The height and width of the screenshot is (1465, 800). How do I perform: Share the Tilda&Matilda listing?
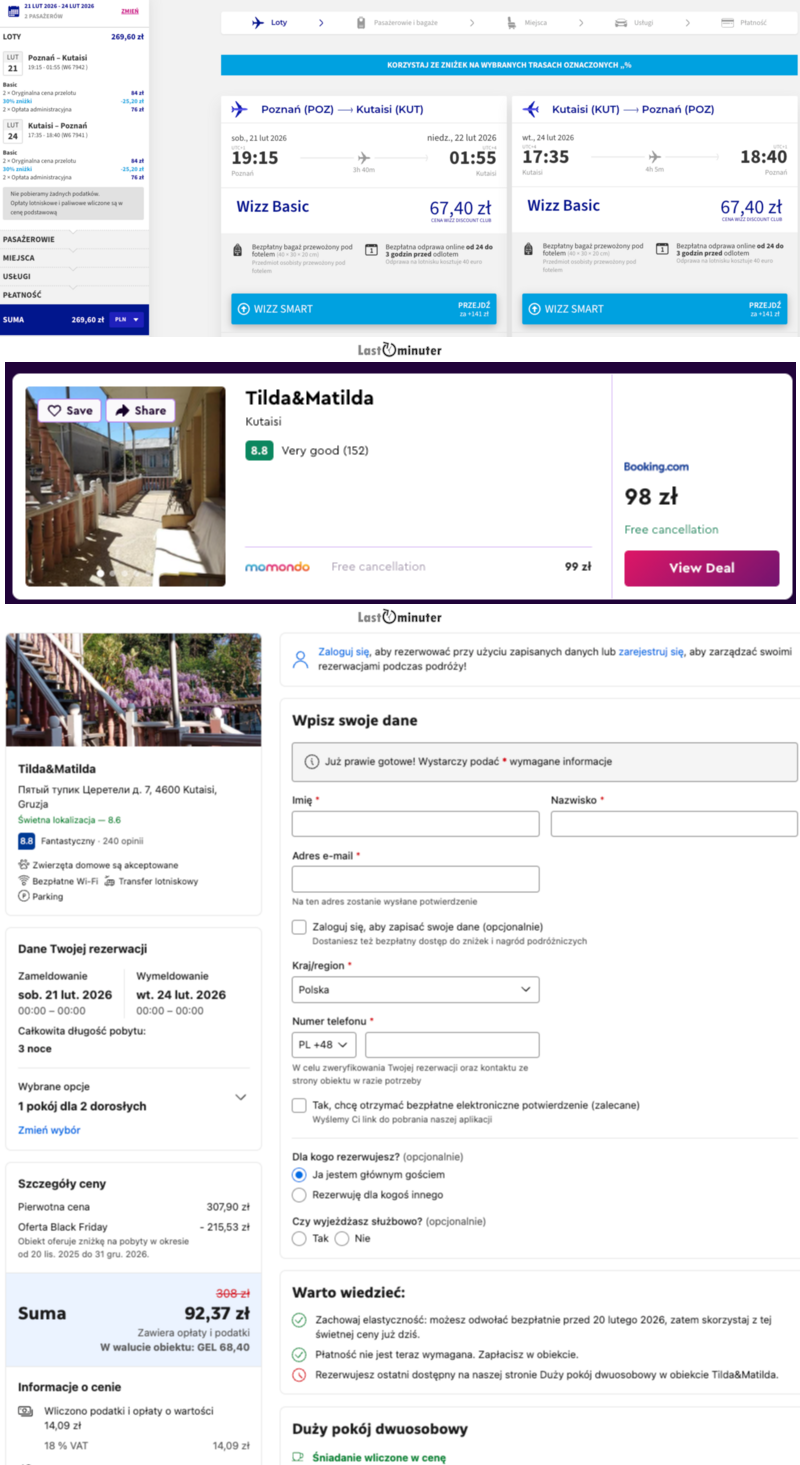click(140, 410)
